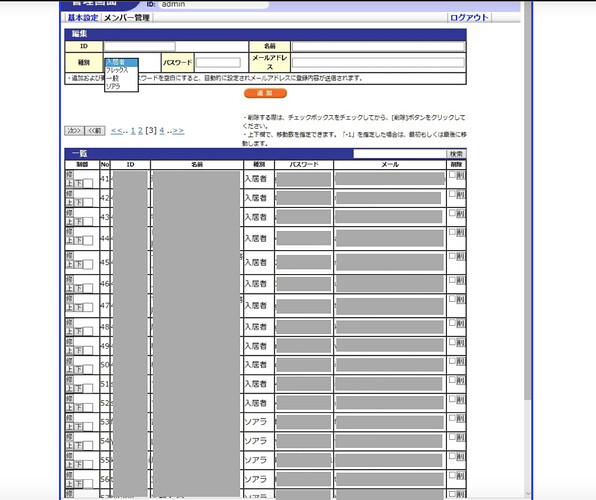This screenshot has width=596, height=500.
Task: Click 修 edit button for row 55
Action: pos(69,456)
